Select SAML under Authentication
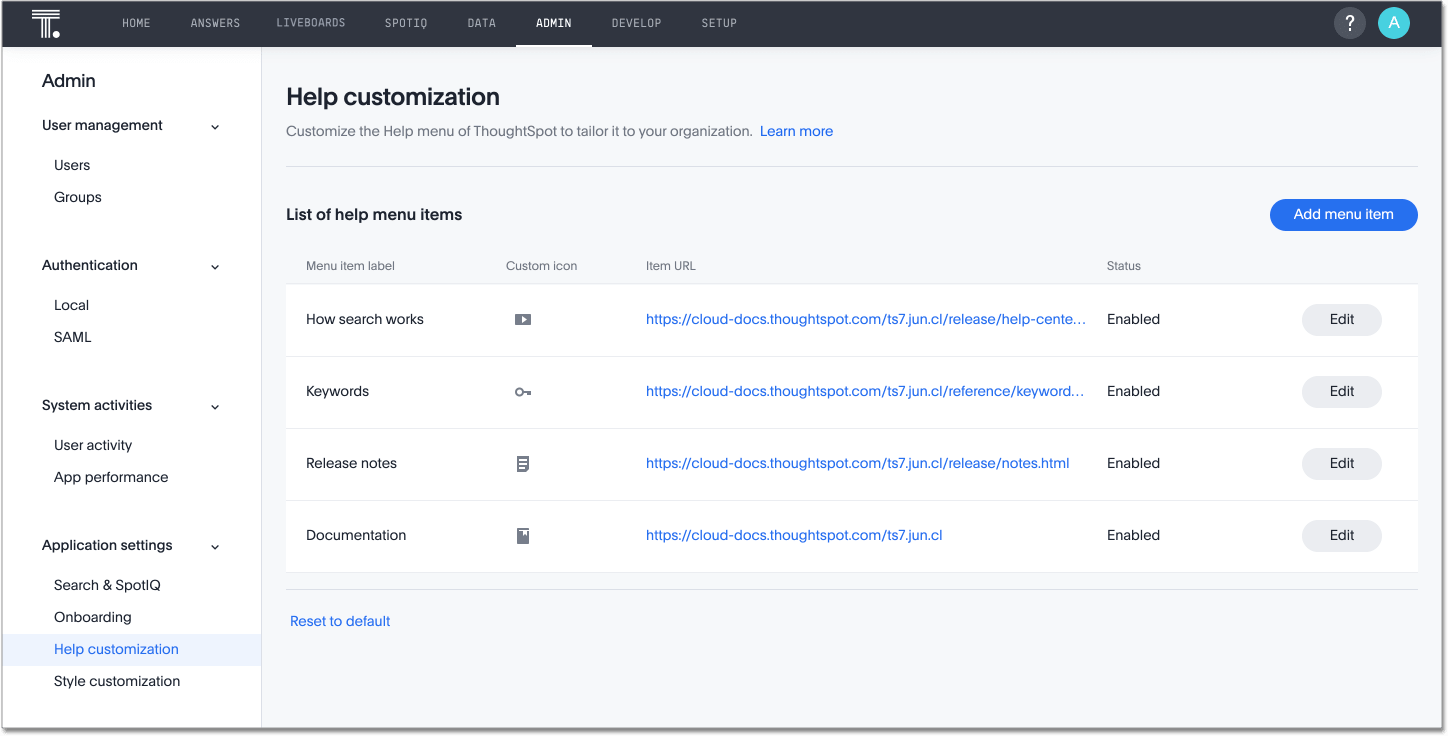Image resolution: width=1448 pixels, height=736 pixels. pyautogui.click(x=72, y=337)
